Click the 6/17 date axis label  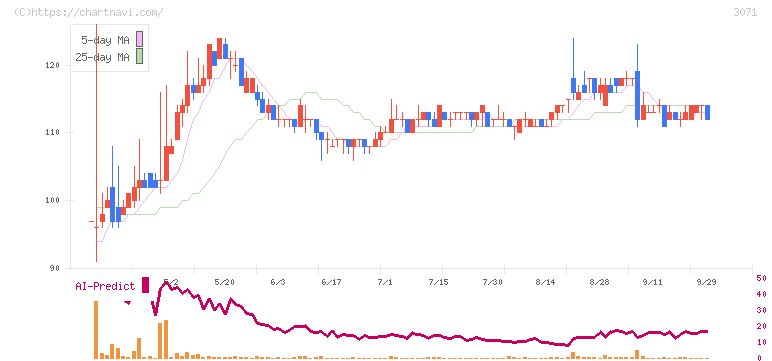(331, 282)
